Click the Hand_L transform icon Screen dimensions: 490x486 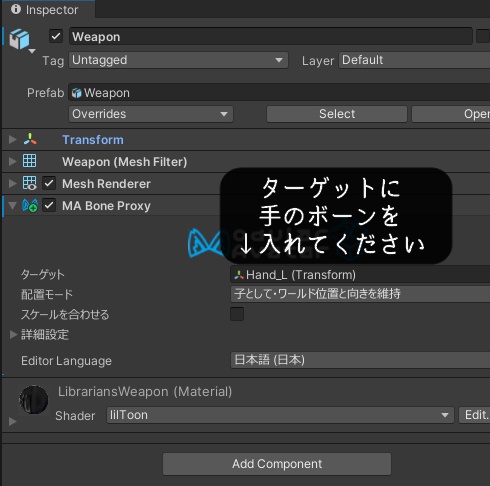click(239, 275)
